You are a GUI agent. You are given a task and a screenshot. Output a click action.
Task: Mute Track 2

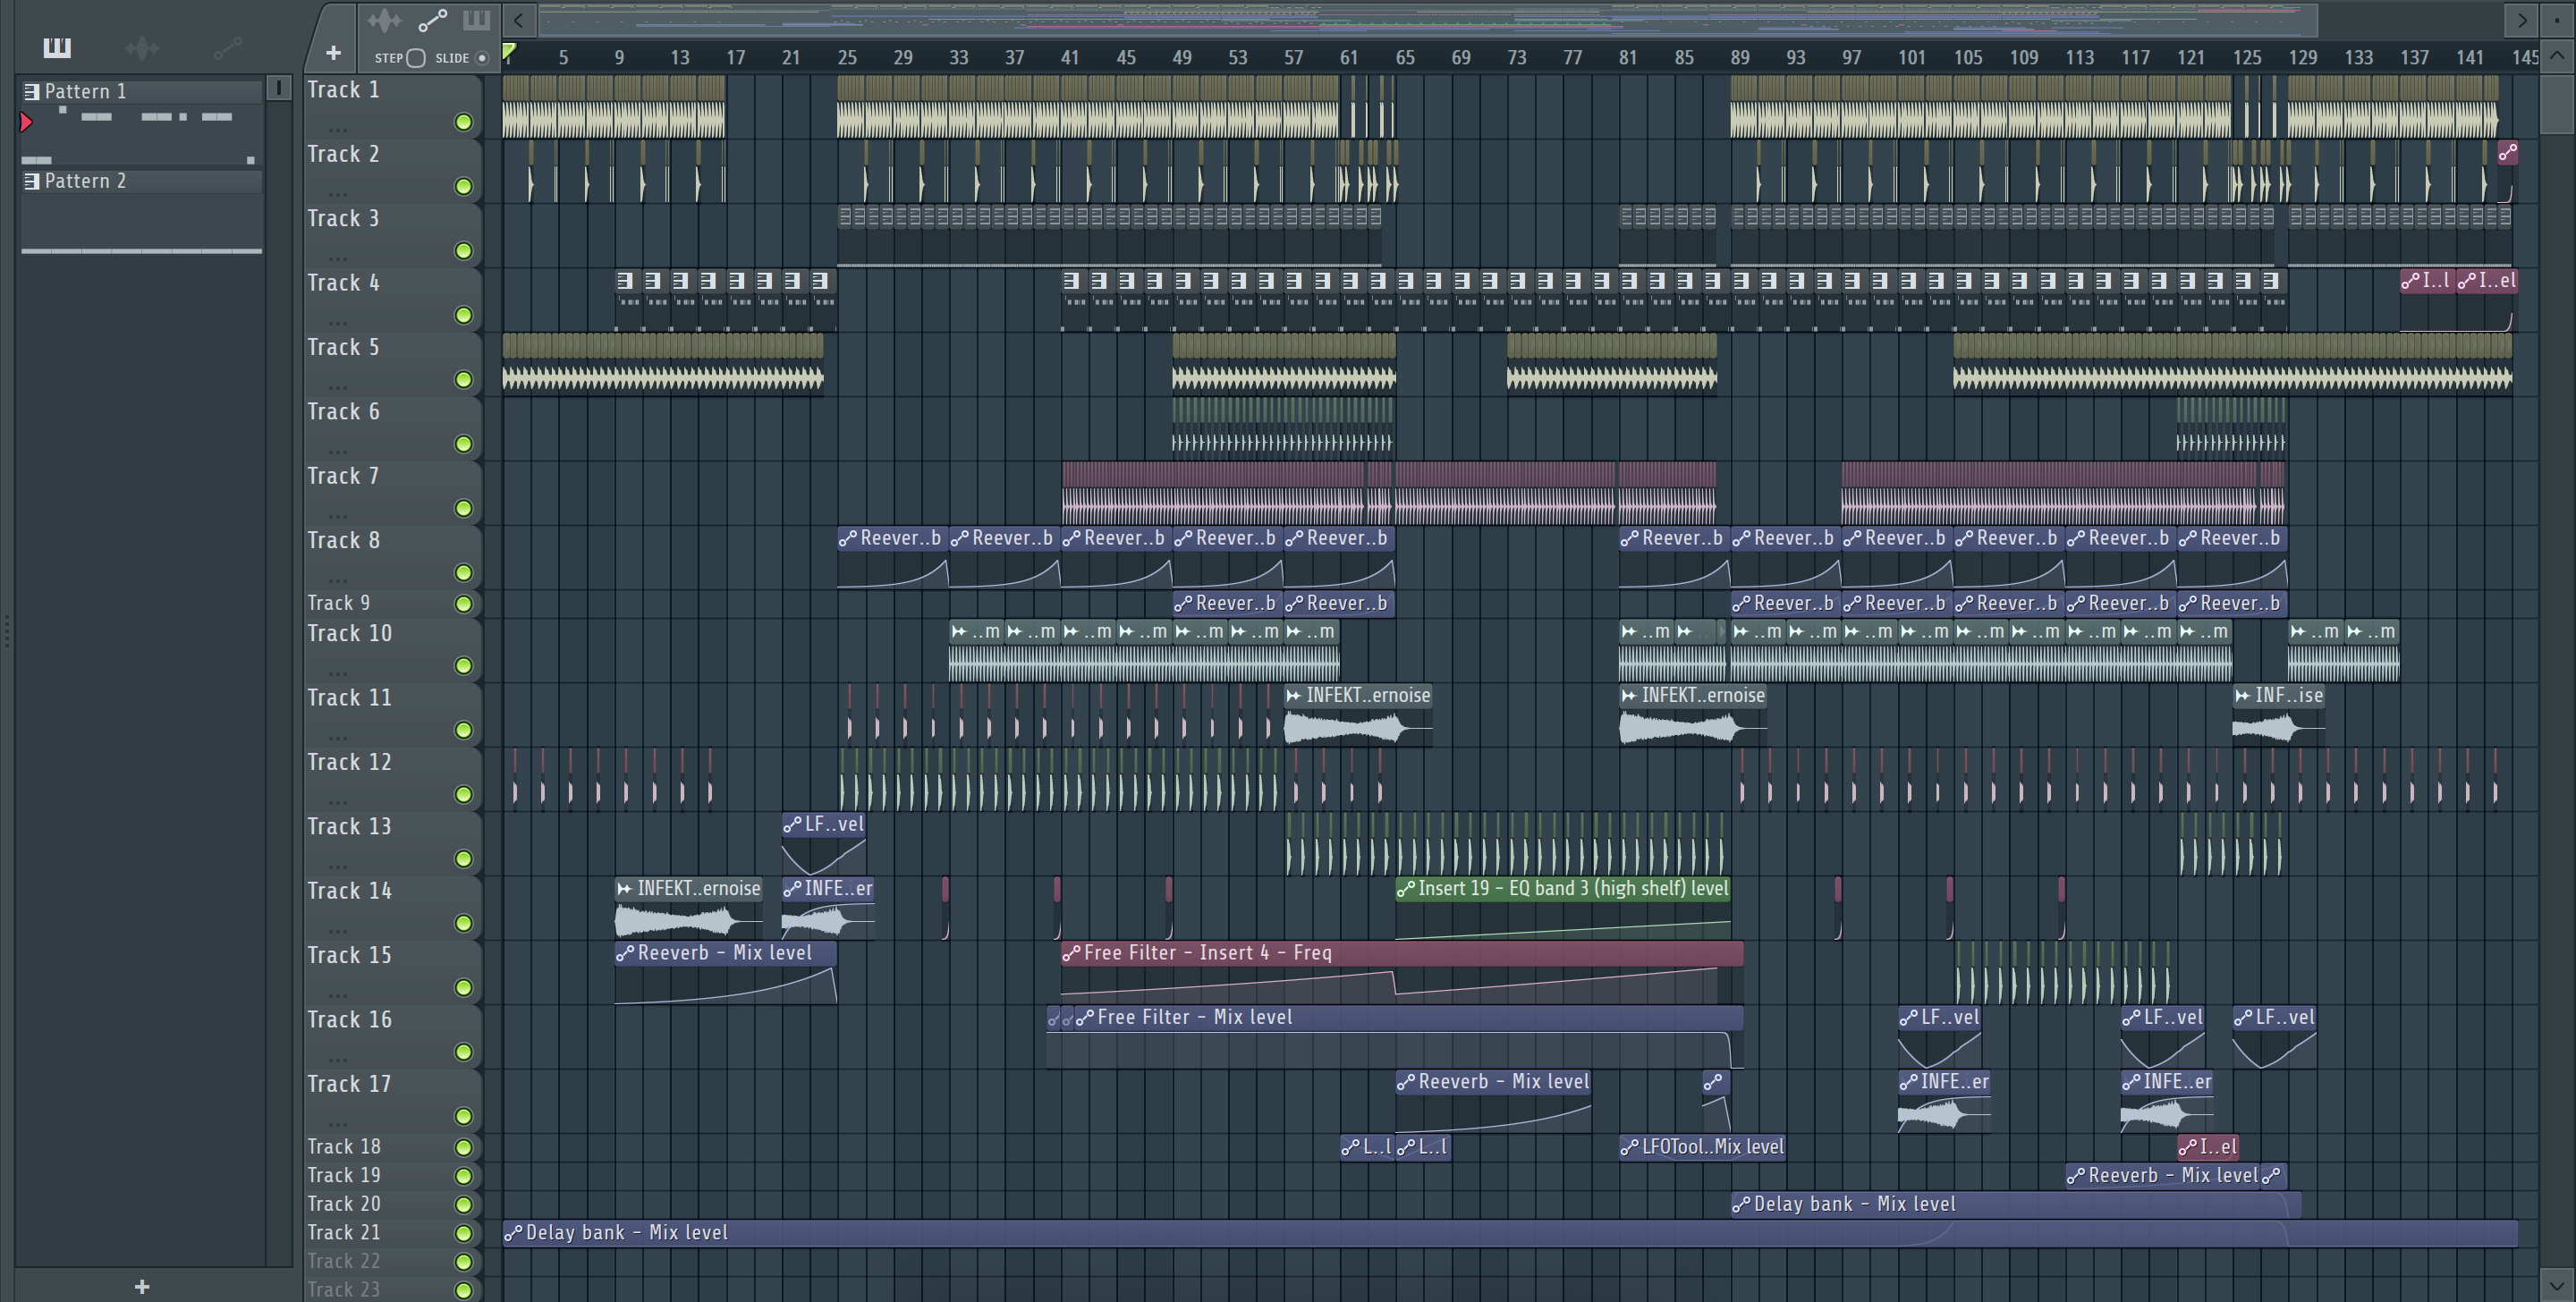(x=463, y=186)
